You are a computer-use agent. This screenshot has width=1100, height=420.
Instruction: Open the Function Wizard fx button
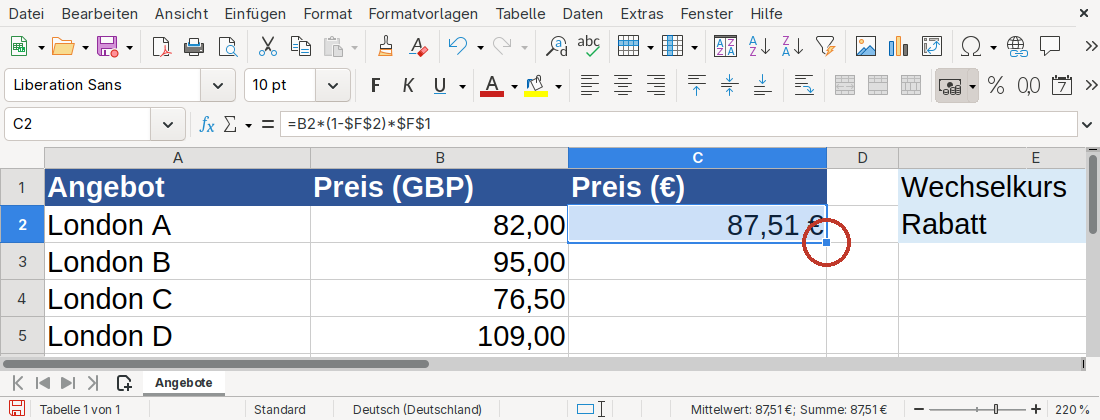click(x=207, y=124)
